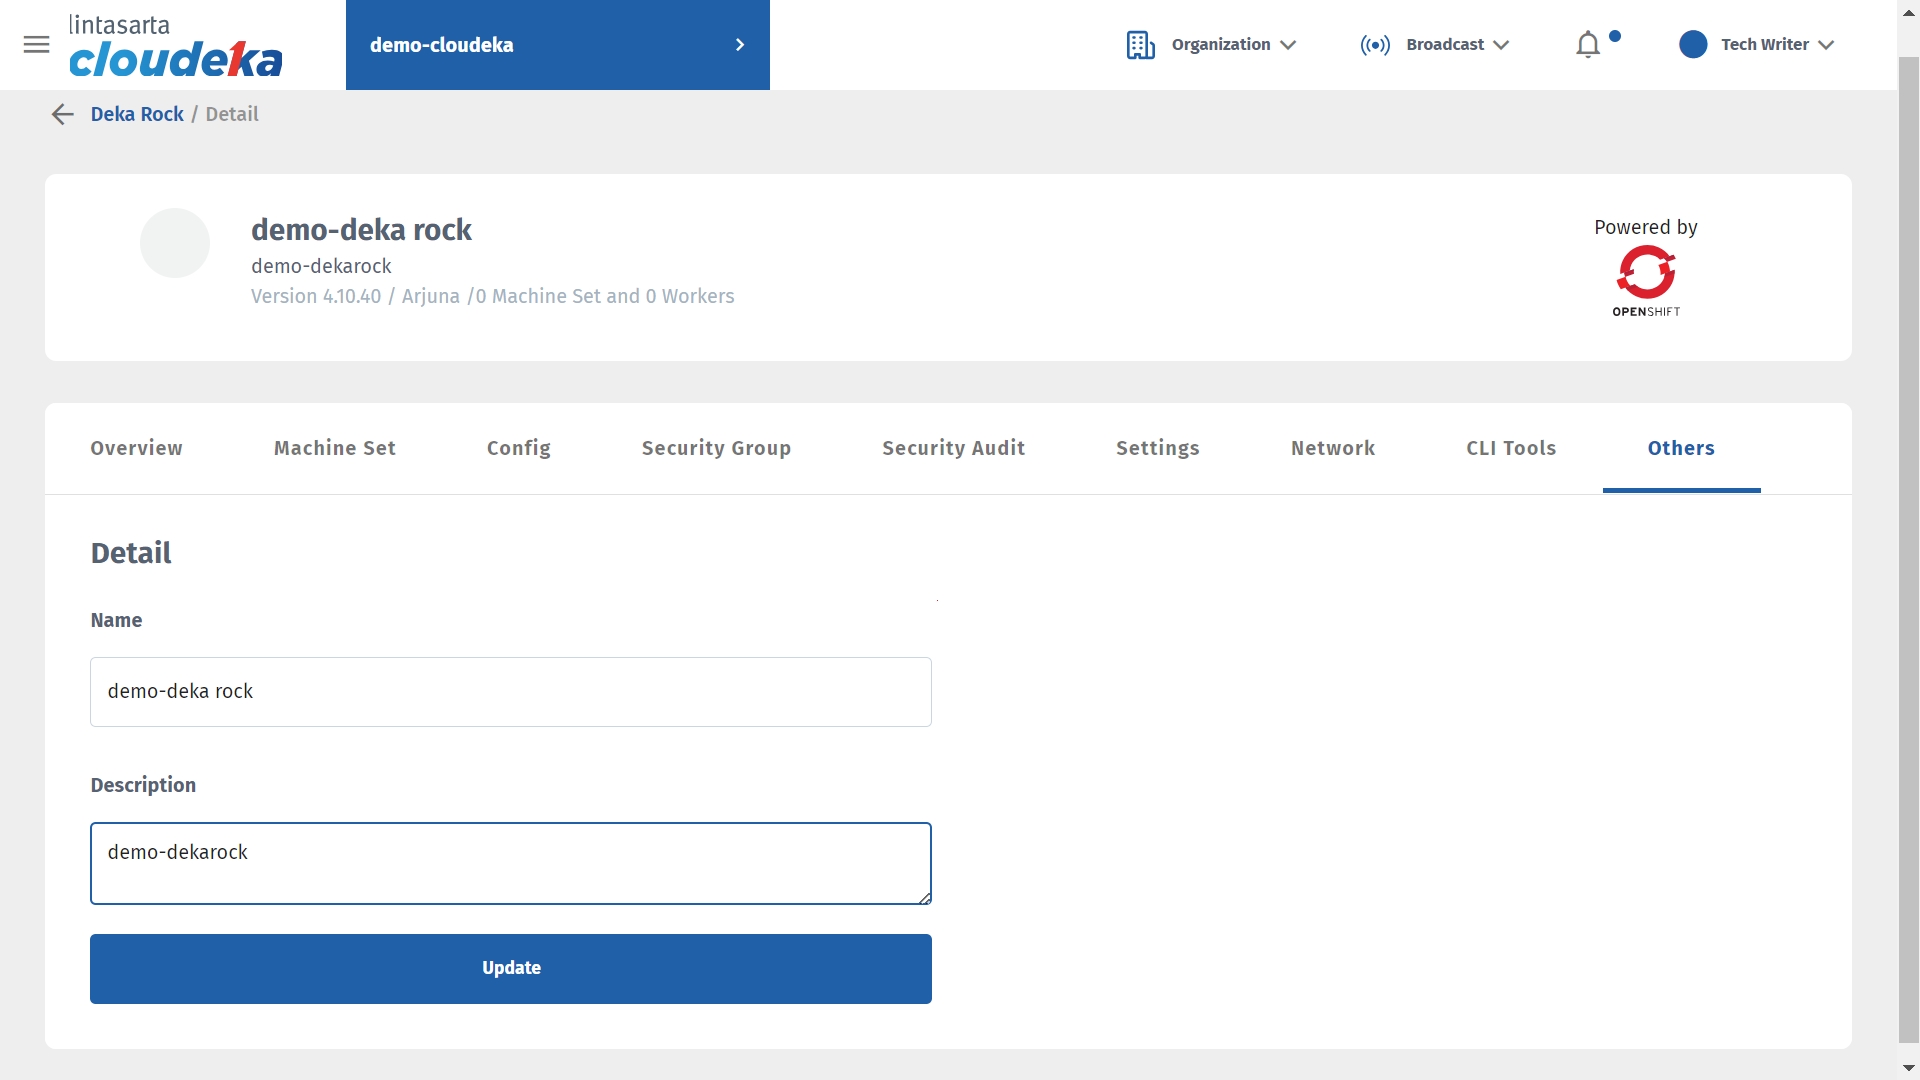
Task: Click the Name input field
Action: click(x=511, y=691)
